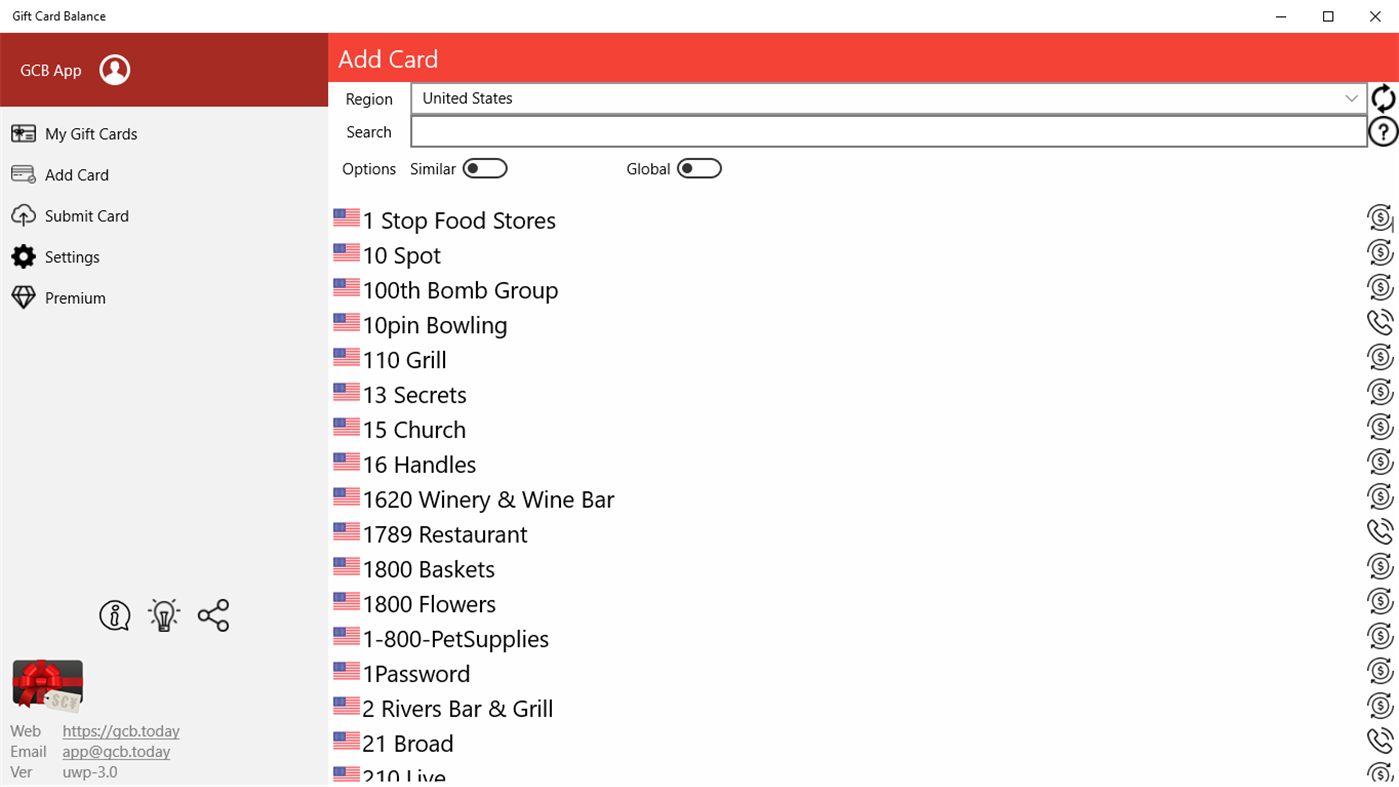Turn on the Global search toggle

coord(699,168)
